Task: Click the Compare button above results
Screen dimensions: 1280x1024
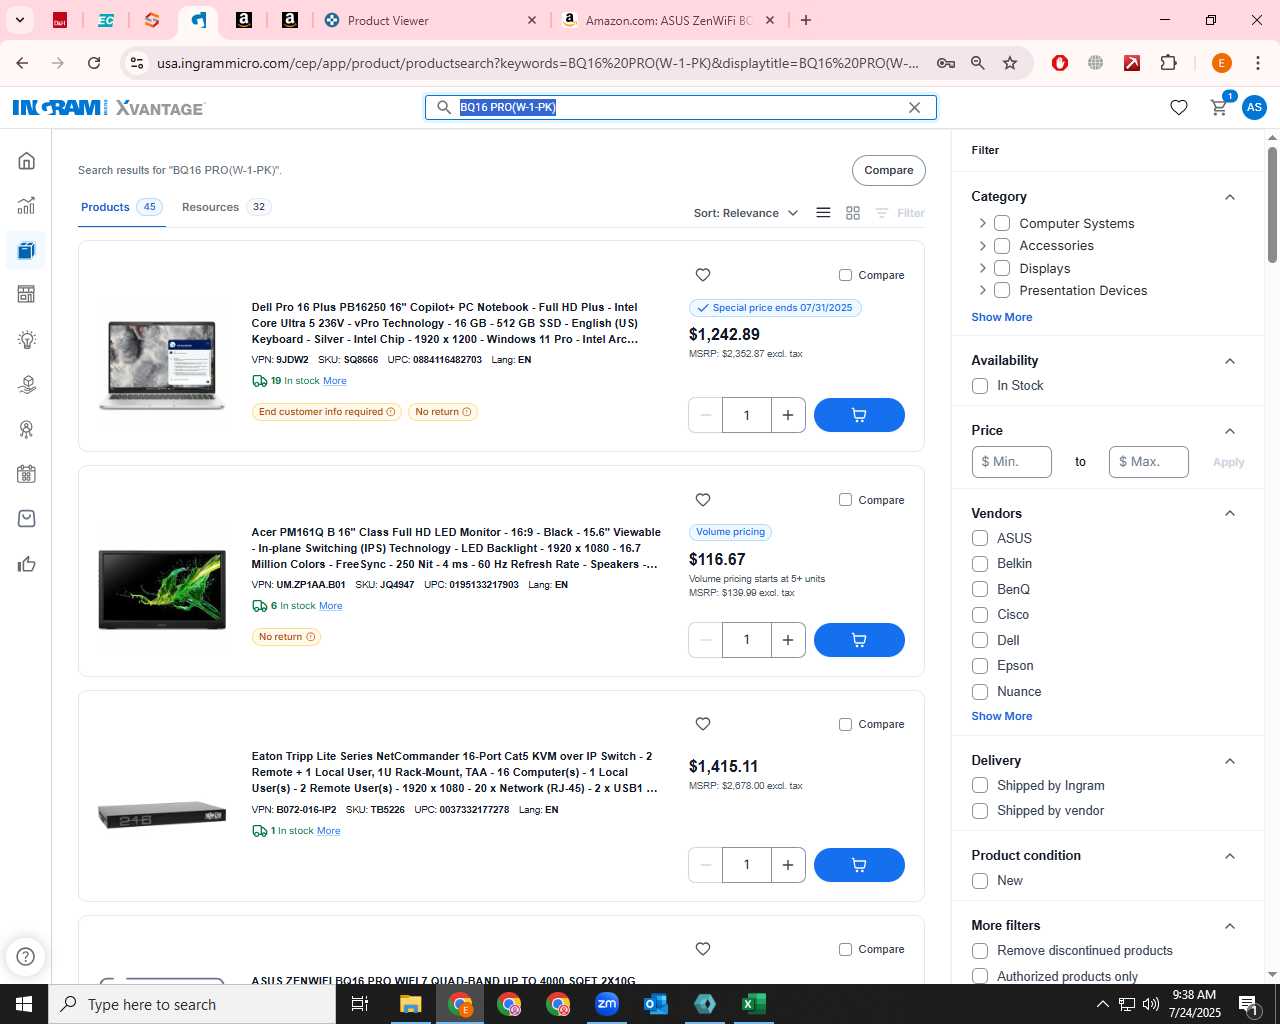Action: pyautogui.click(x=889, y=170)
